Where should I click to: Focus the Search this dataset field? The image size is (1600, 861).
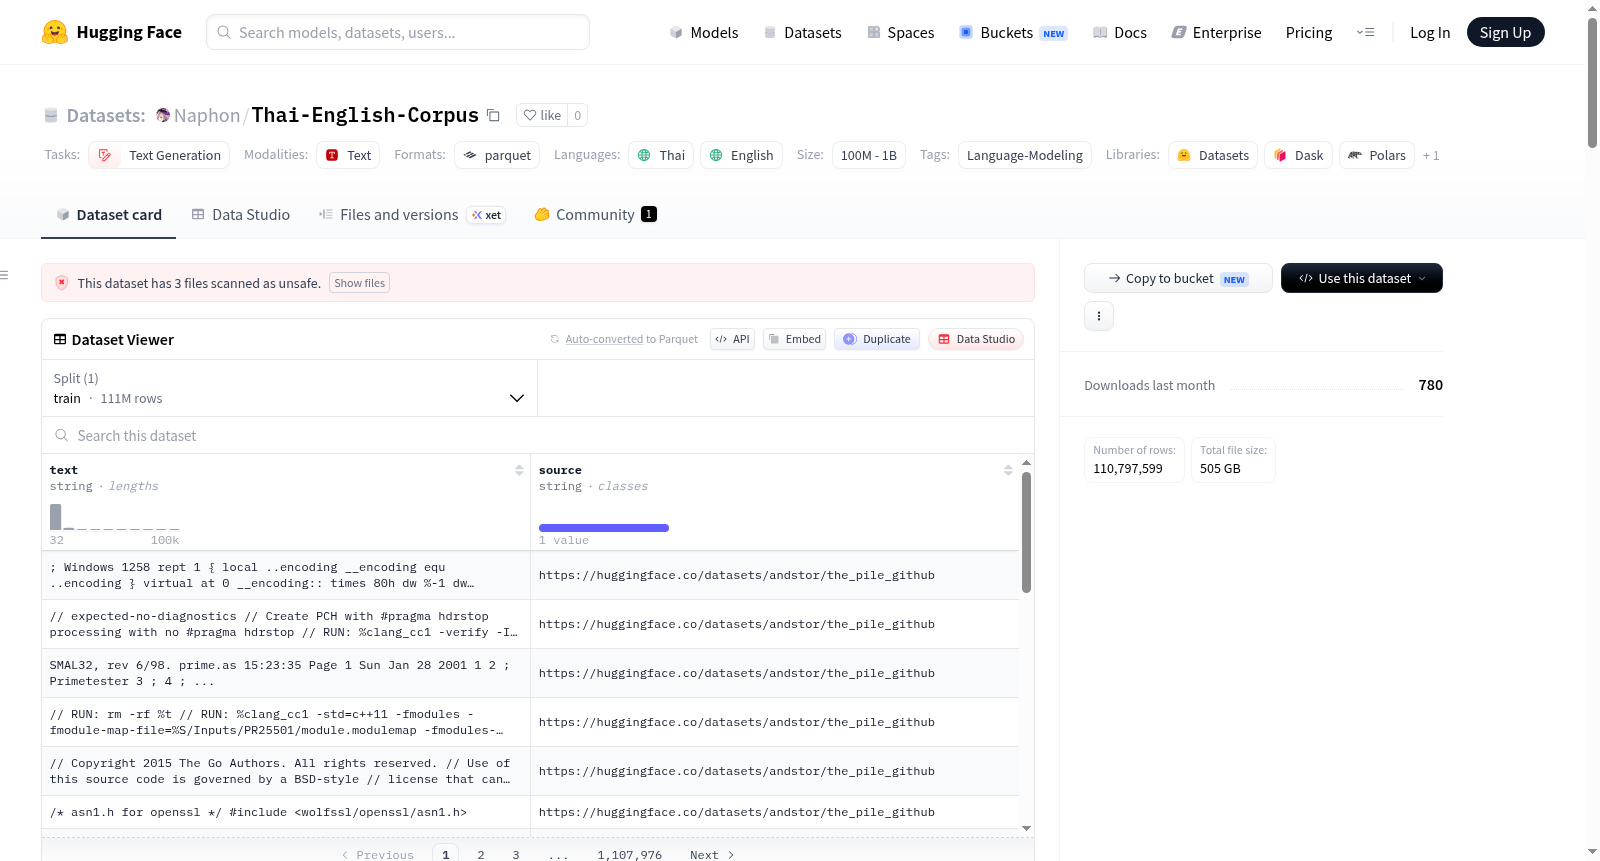pyautogui.click(x=538, y=436)
